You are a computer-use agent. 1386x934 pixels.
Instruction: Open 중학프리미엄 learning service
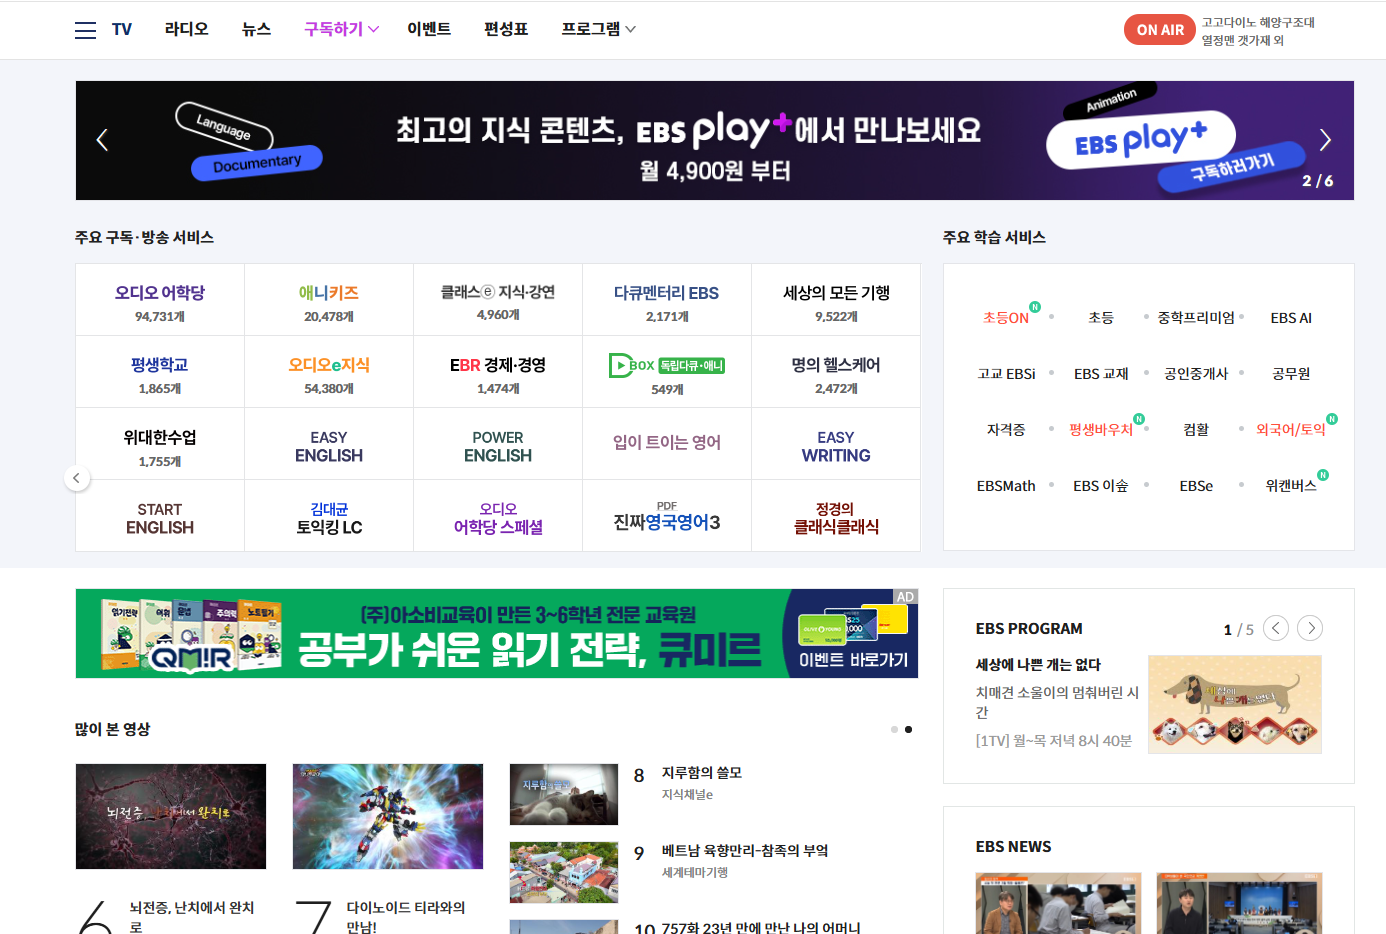point(1196,317)
